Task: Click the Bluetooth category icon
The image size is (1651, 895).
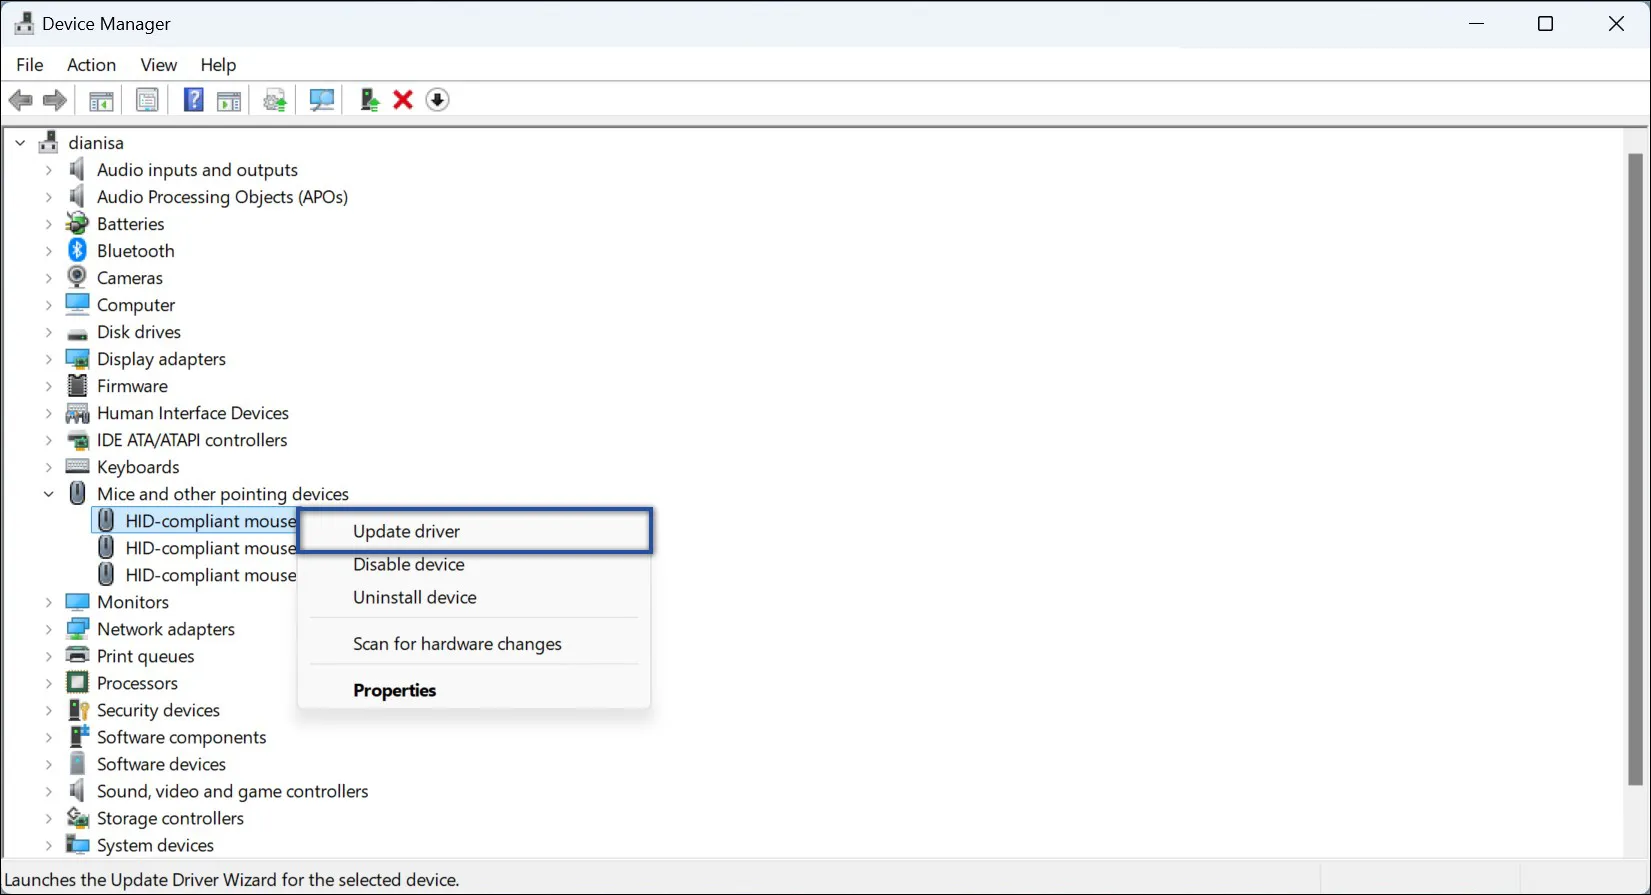Action: tap(77, 251)
